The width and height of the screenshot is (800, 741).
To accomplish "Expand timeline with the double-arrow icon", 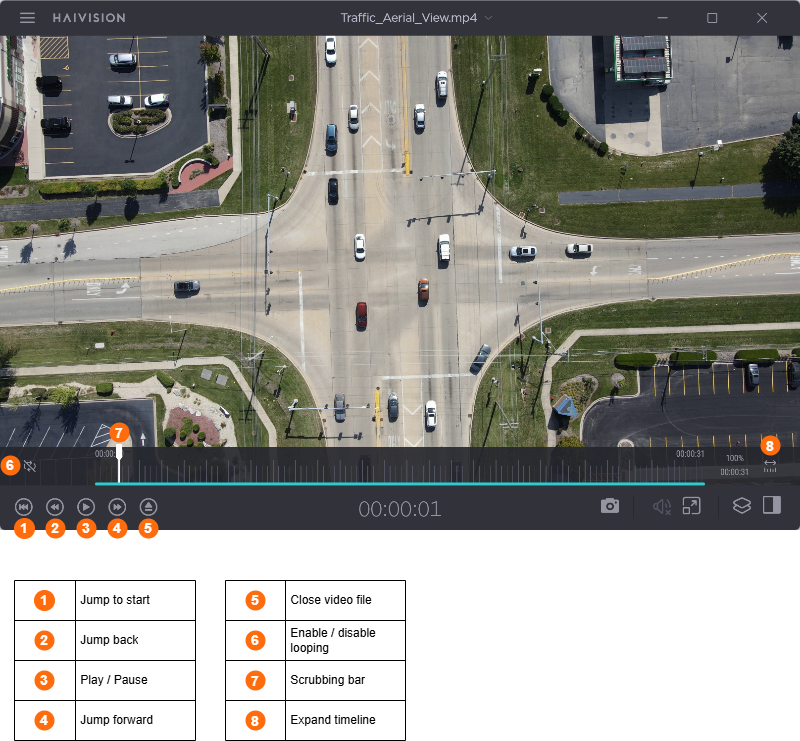I will click(770, 463).
